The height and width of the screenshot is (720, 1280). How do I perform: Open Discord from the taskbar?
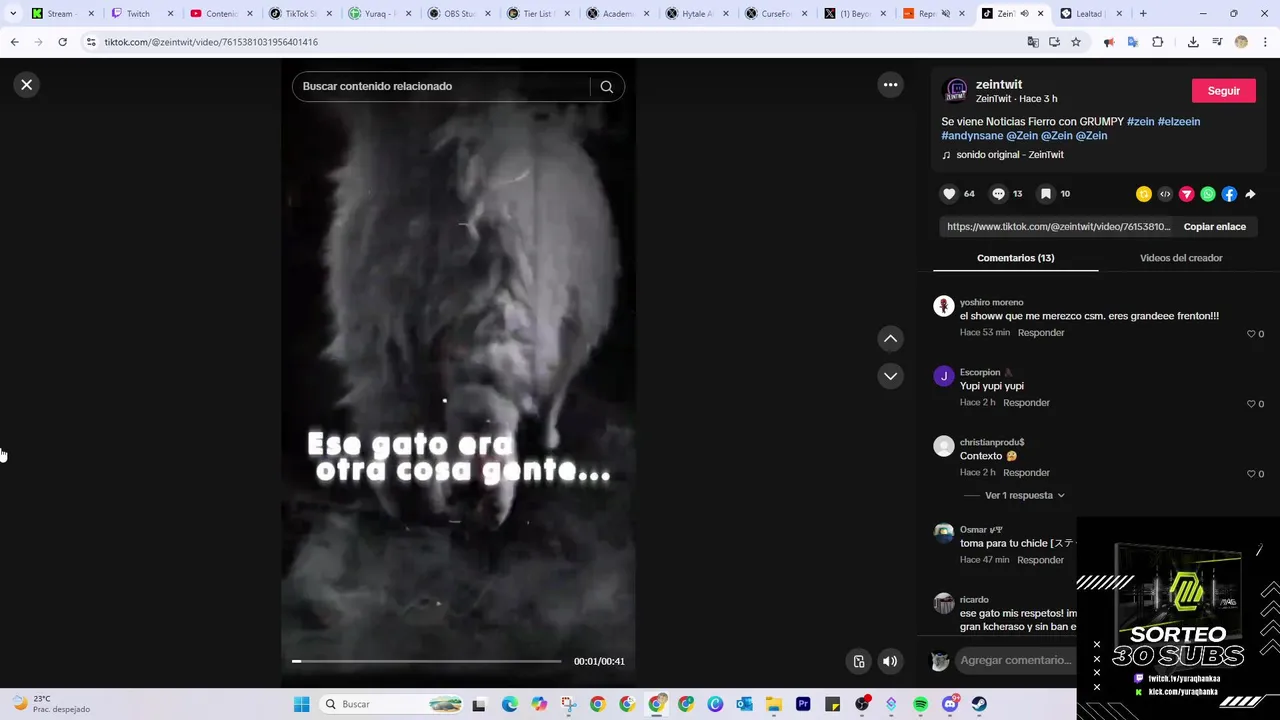click(x=950, y=704)
